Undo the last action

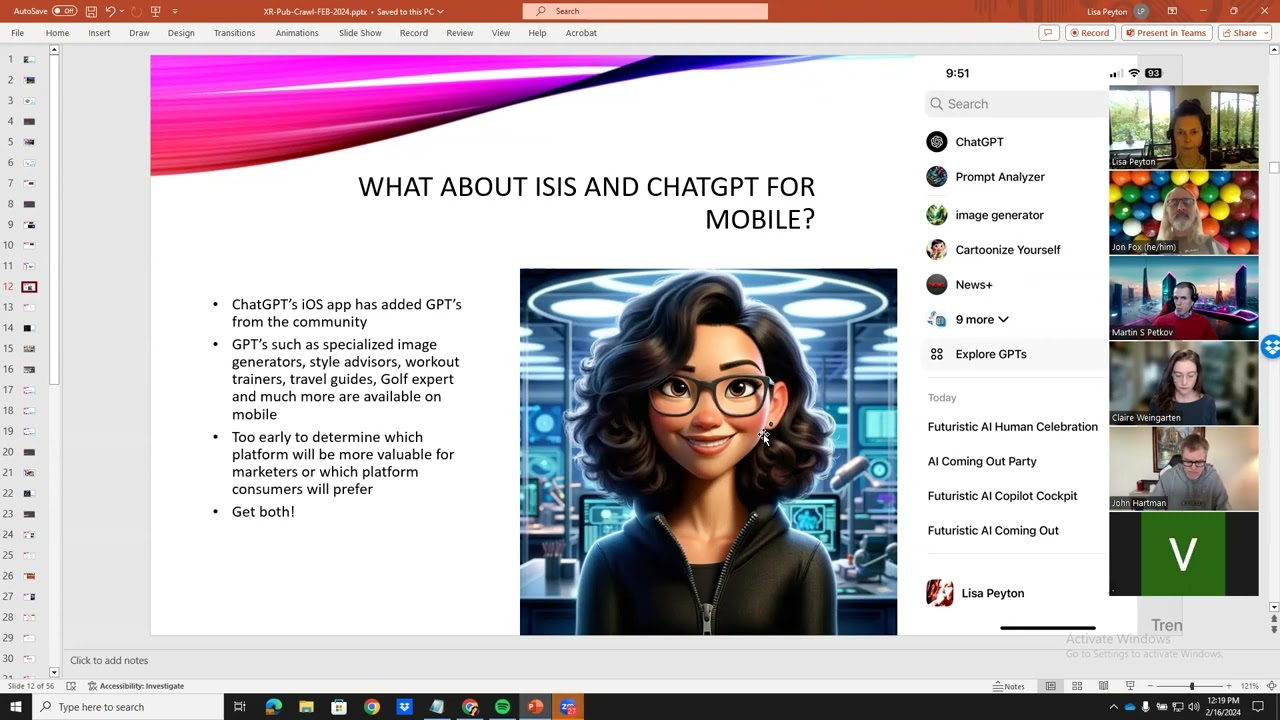click(x=110, y=11)
